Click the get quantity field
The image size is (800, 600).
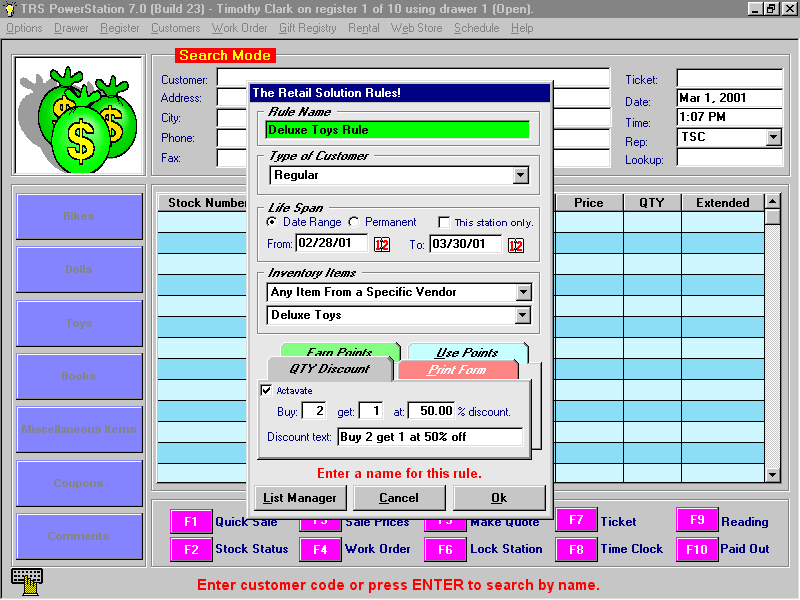coord(371,411)
